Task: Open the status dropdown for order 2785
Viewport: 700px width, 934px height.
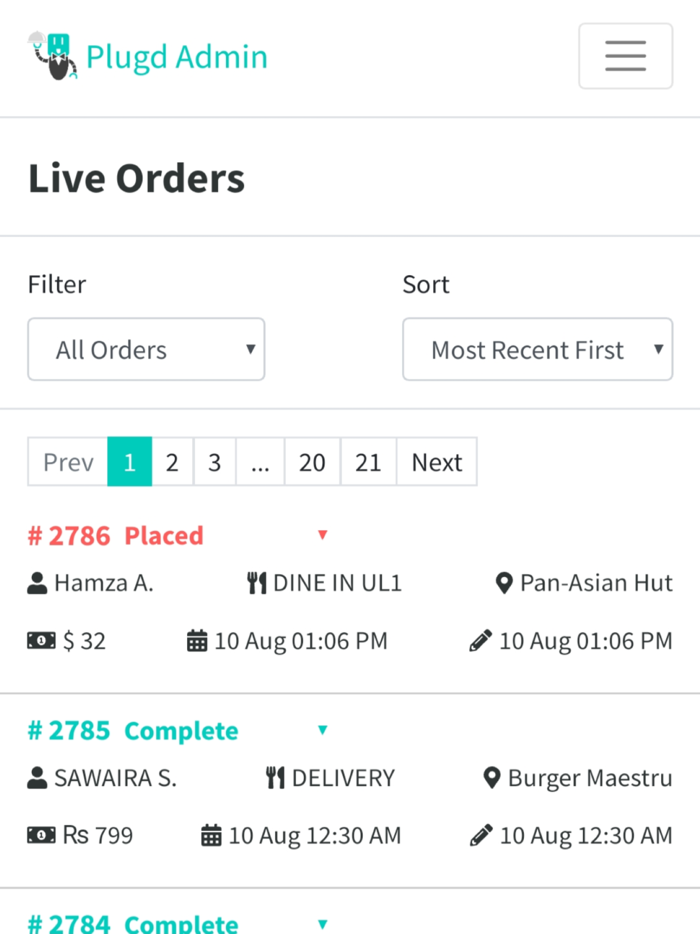Action: point(322,730)
